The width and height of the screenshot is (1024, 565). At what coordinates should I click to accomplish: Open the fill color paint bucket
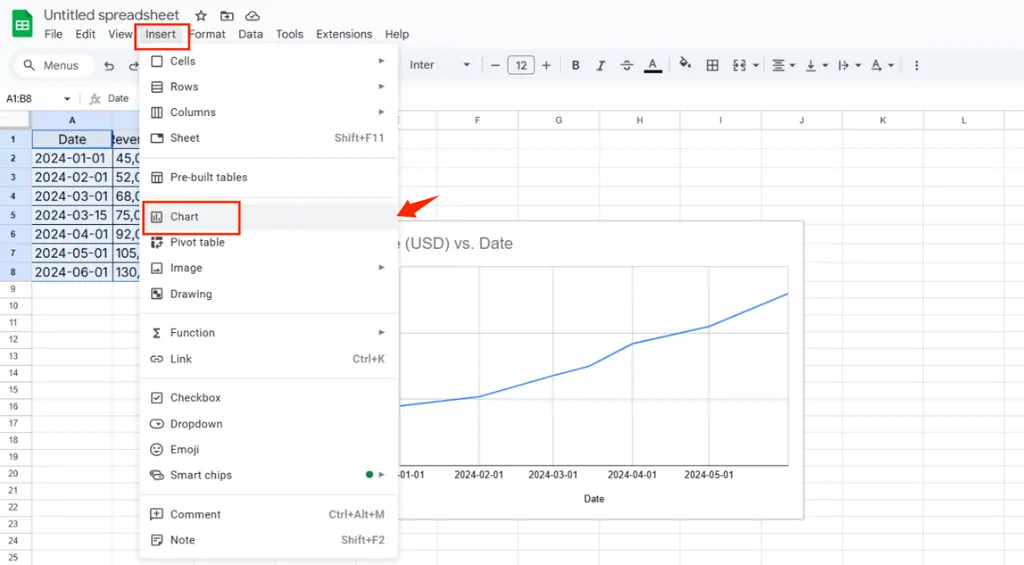[685, 64]
